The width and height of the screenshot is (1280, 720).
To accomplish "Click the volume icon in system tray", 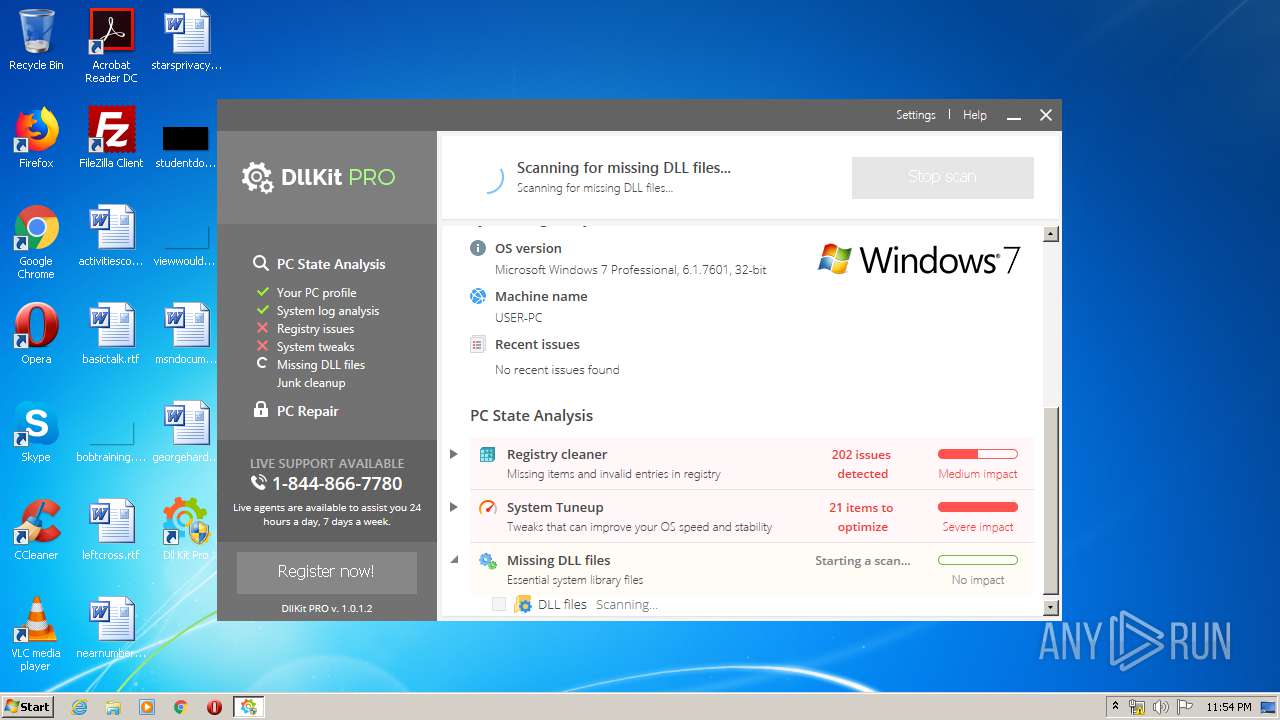I will [1161, 707].
